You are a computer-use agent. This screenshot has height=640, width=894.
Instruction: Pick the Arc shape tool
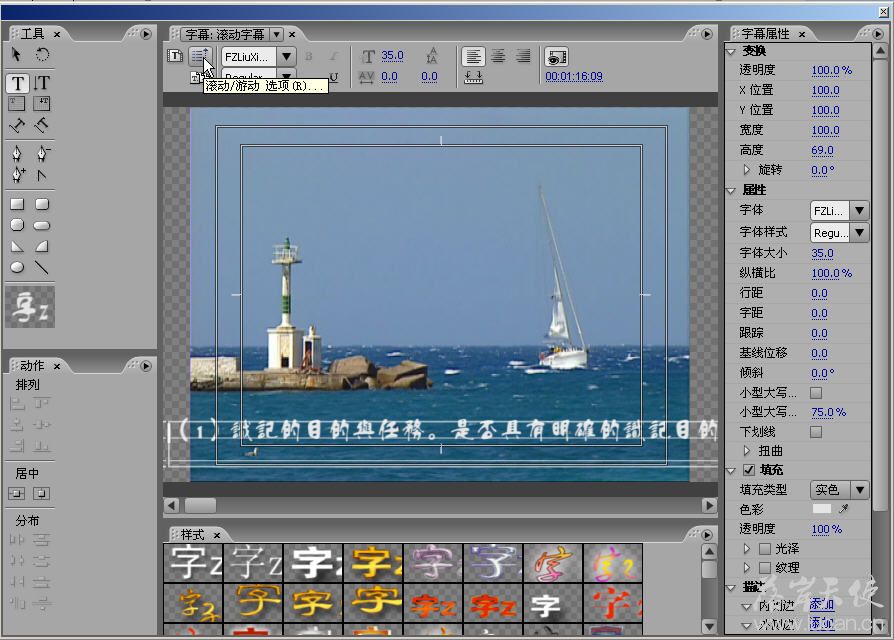click(x=42, y=246)
